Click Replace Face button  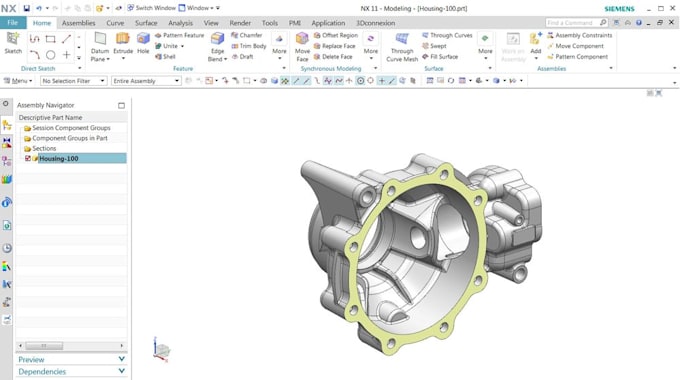[x=334, y=46]
